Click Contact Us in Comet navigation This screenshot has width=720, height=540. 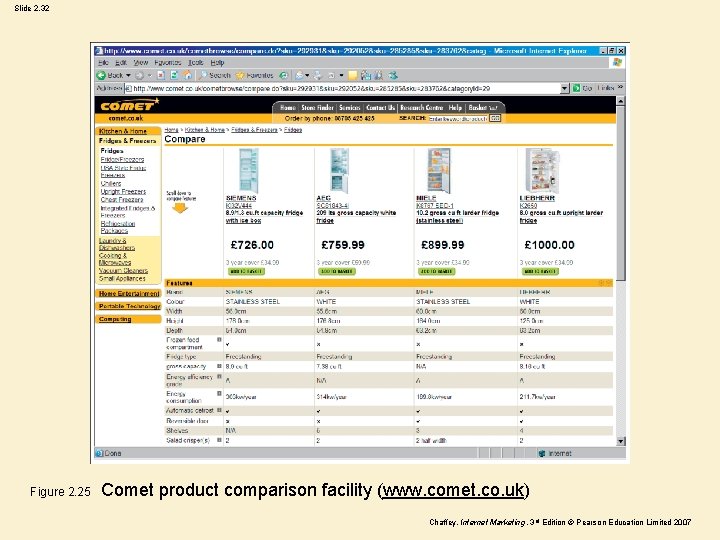380,107
